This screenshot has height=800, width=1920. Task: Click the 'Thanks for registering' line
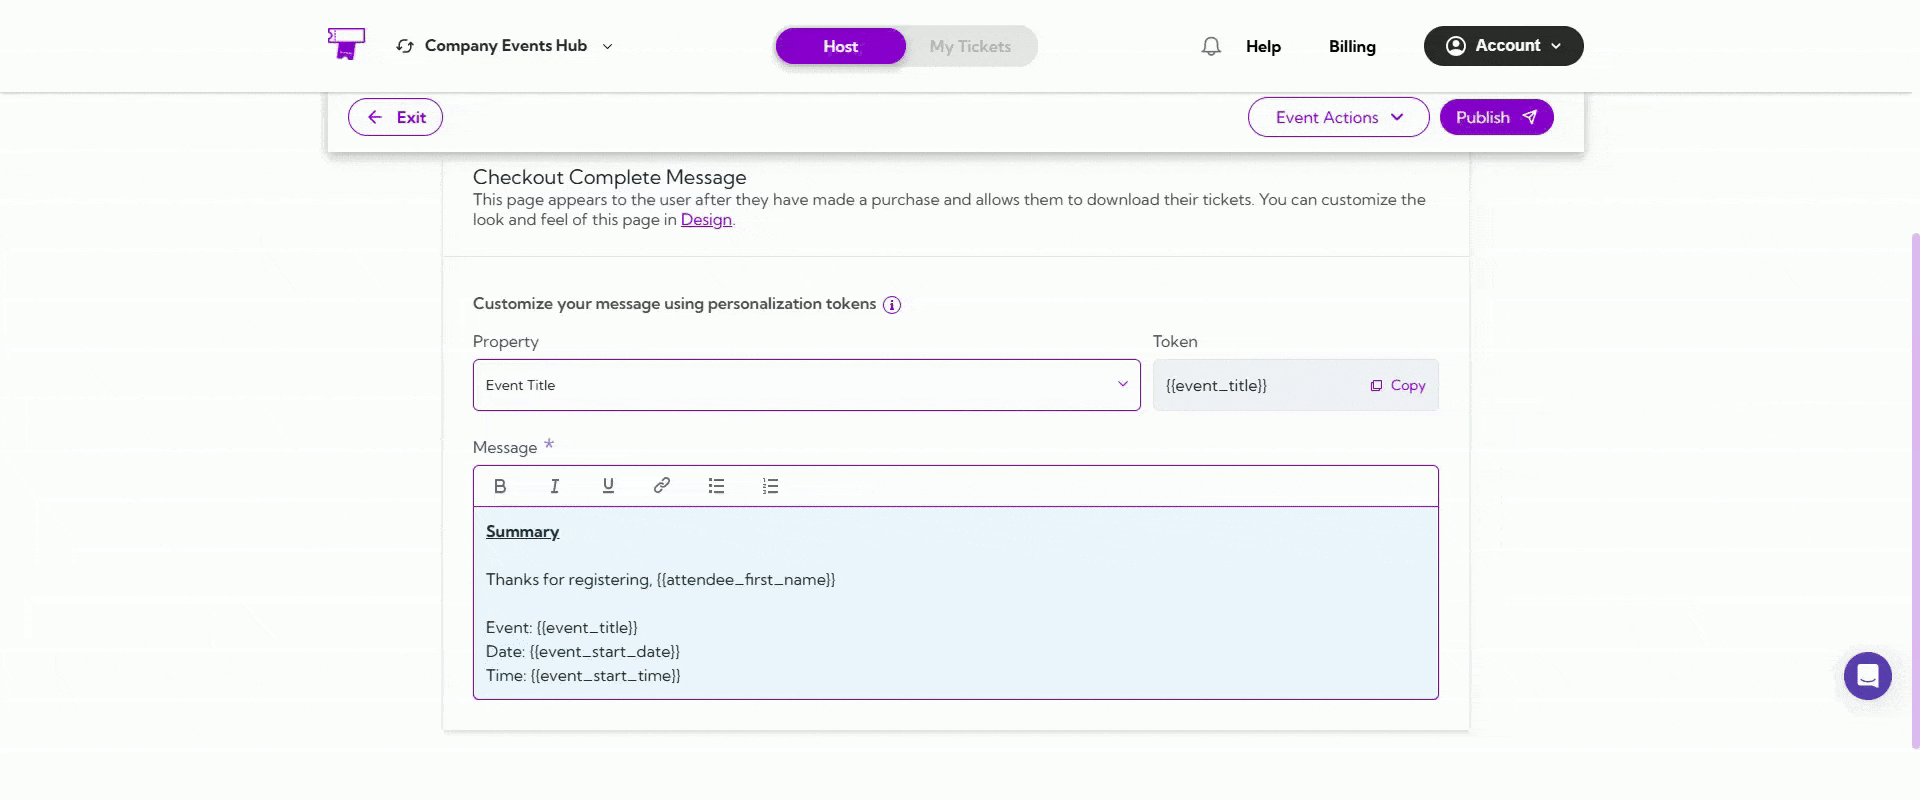(660, 580)
